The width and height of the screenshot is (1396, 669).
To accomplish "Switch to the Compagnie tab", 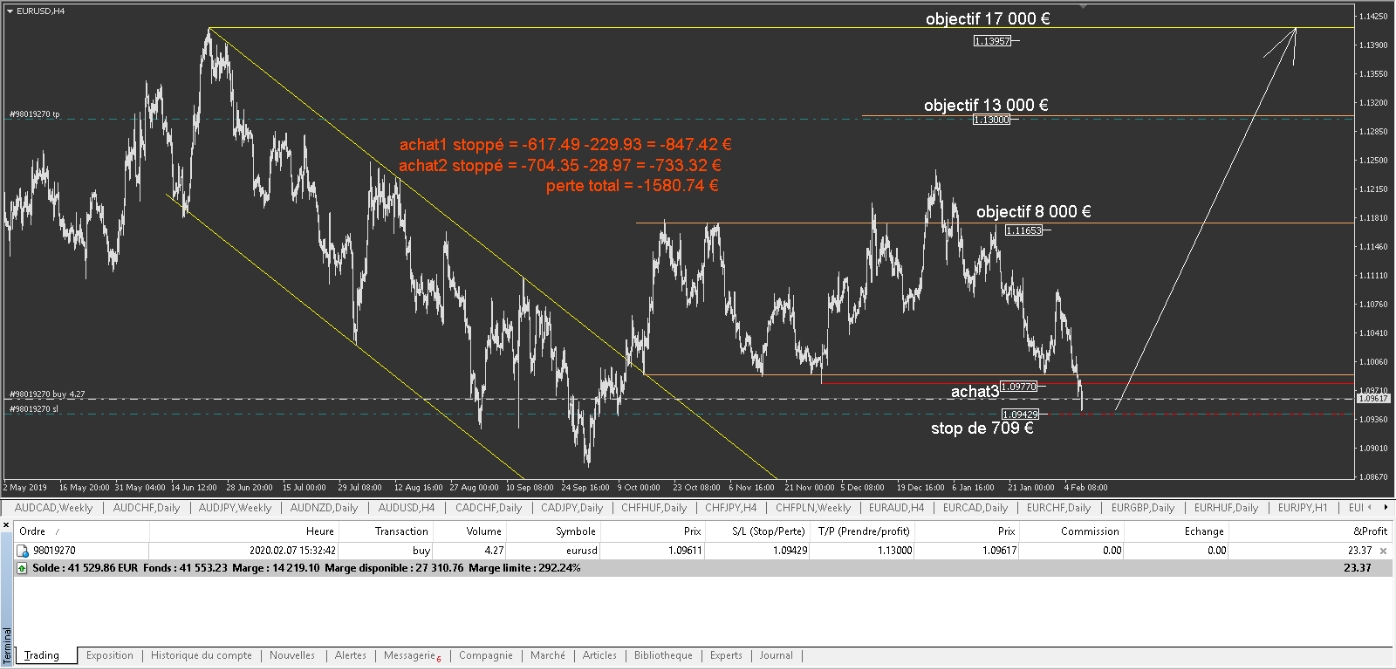I will 485,655.
